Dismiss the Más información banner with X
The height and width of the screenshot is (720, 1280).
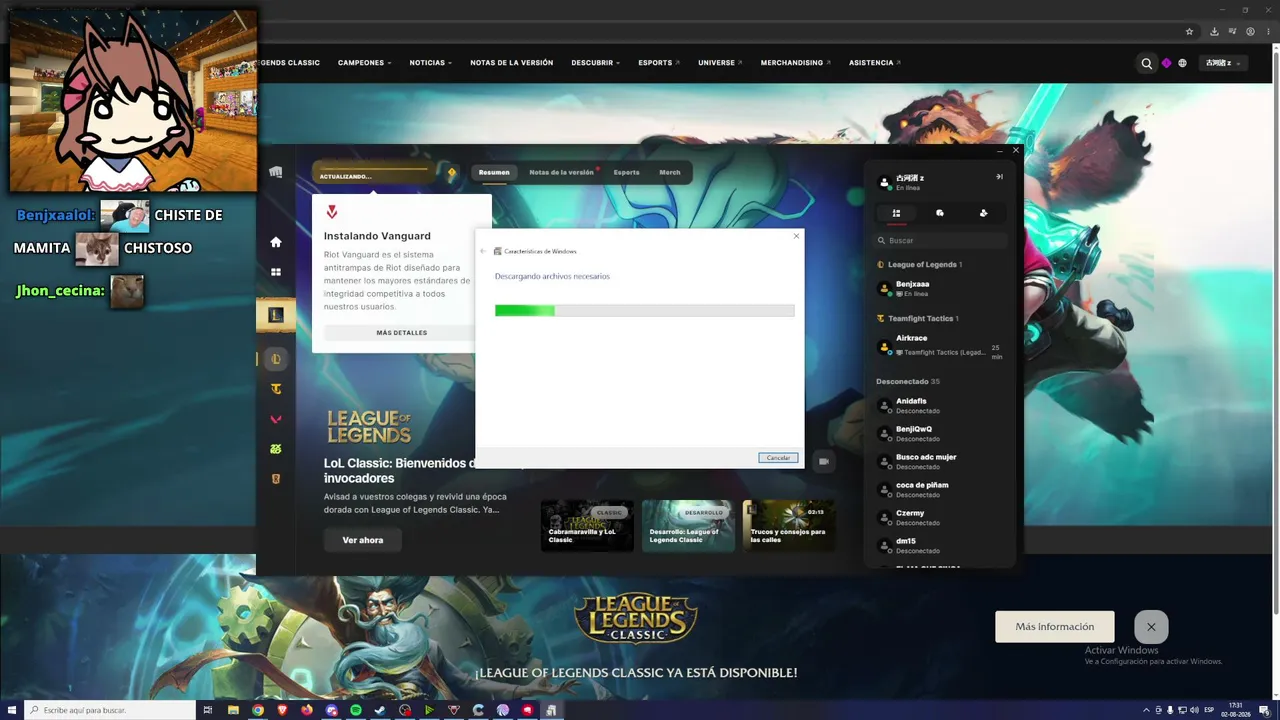tap(1151, 627)
